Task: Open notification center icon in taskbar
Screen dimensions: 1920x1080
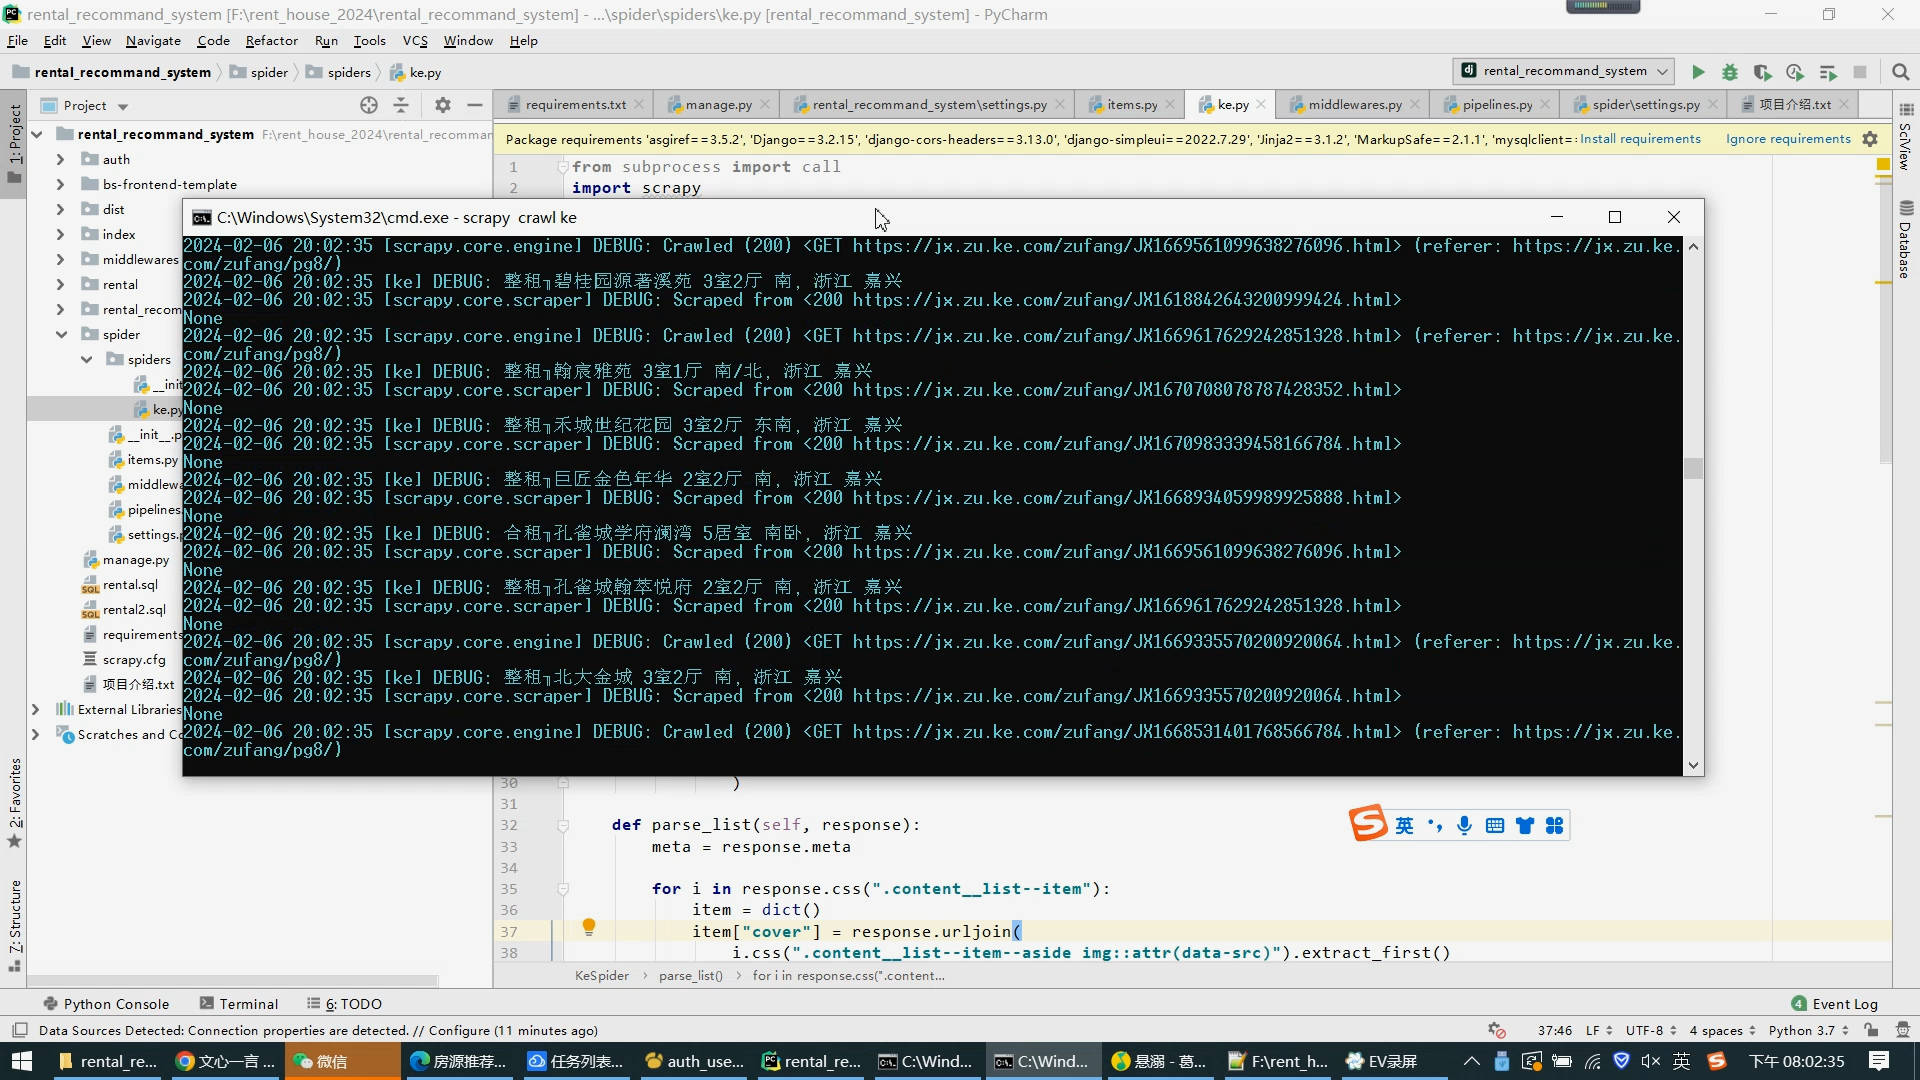Action: 1879,1061
